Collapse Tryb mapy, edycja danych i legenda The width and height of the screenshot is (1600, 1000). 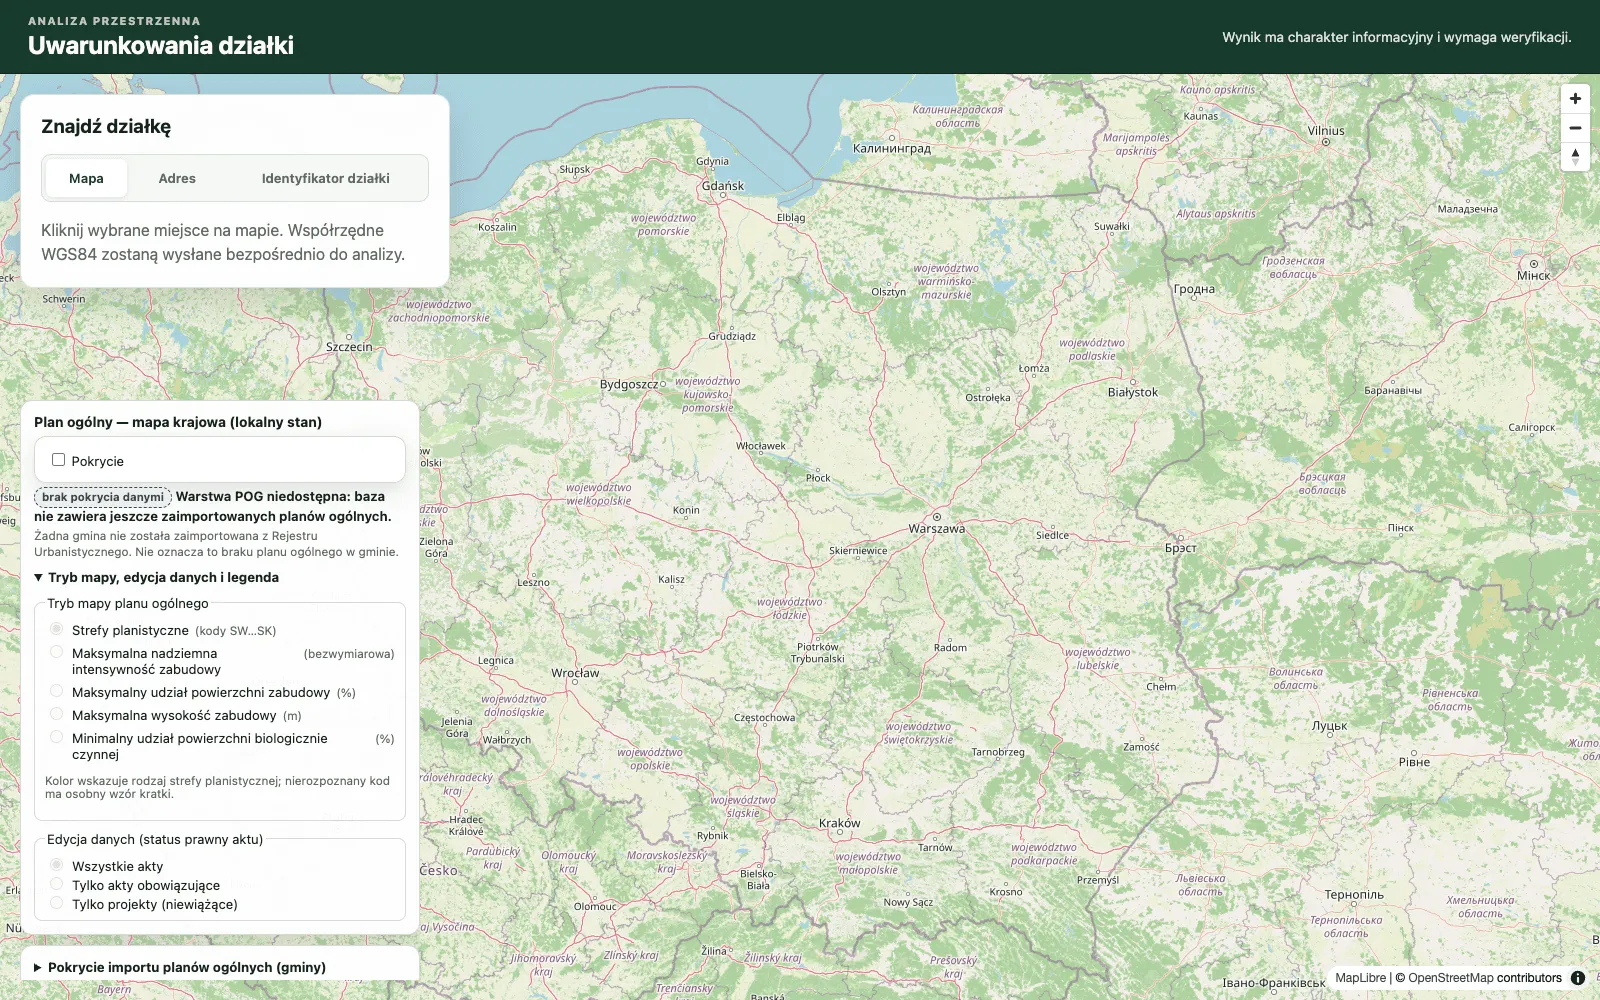(156, 577)
